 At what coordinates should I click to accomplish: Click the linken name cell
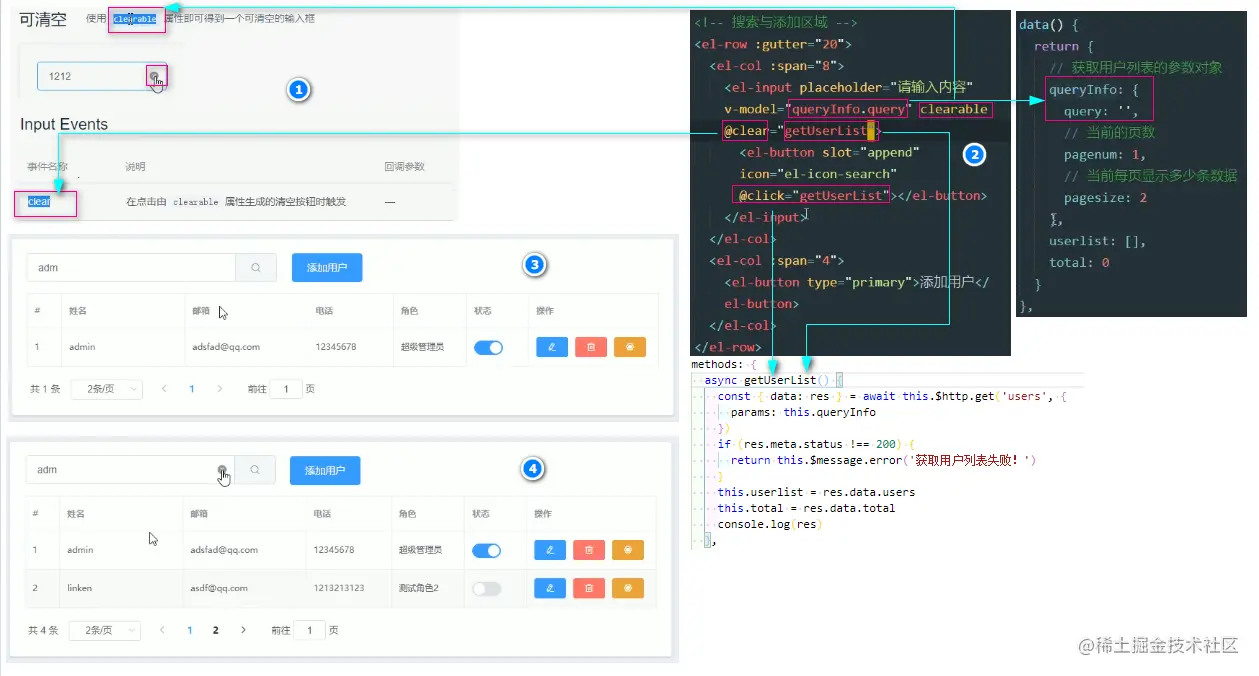click(79, 588)
